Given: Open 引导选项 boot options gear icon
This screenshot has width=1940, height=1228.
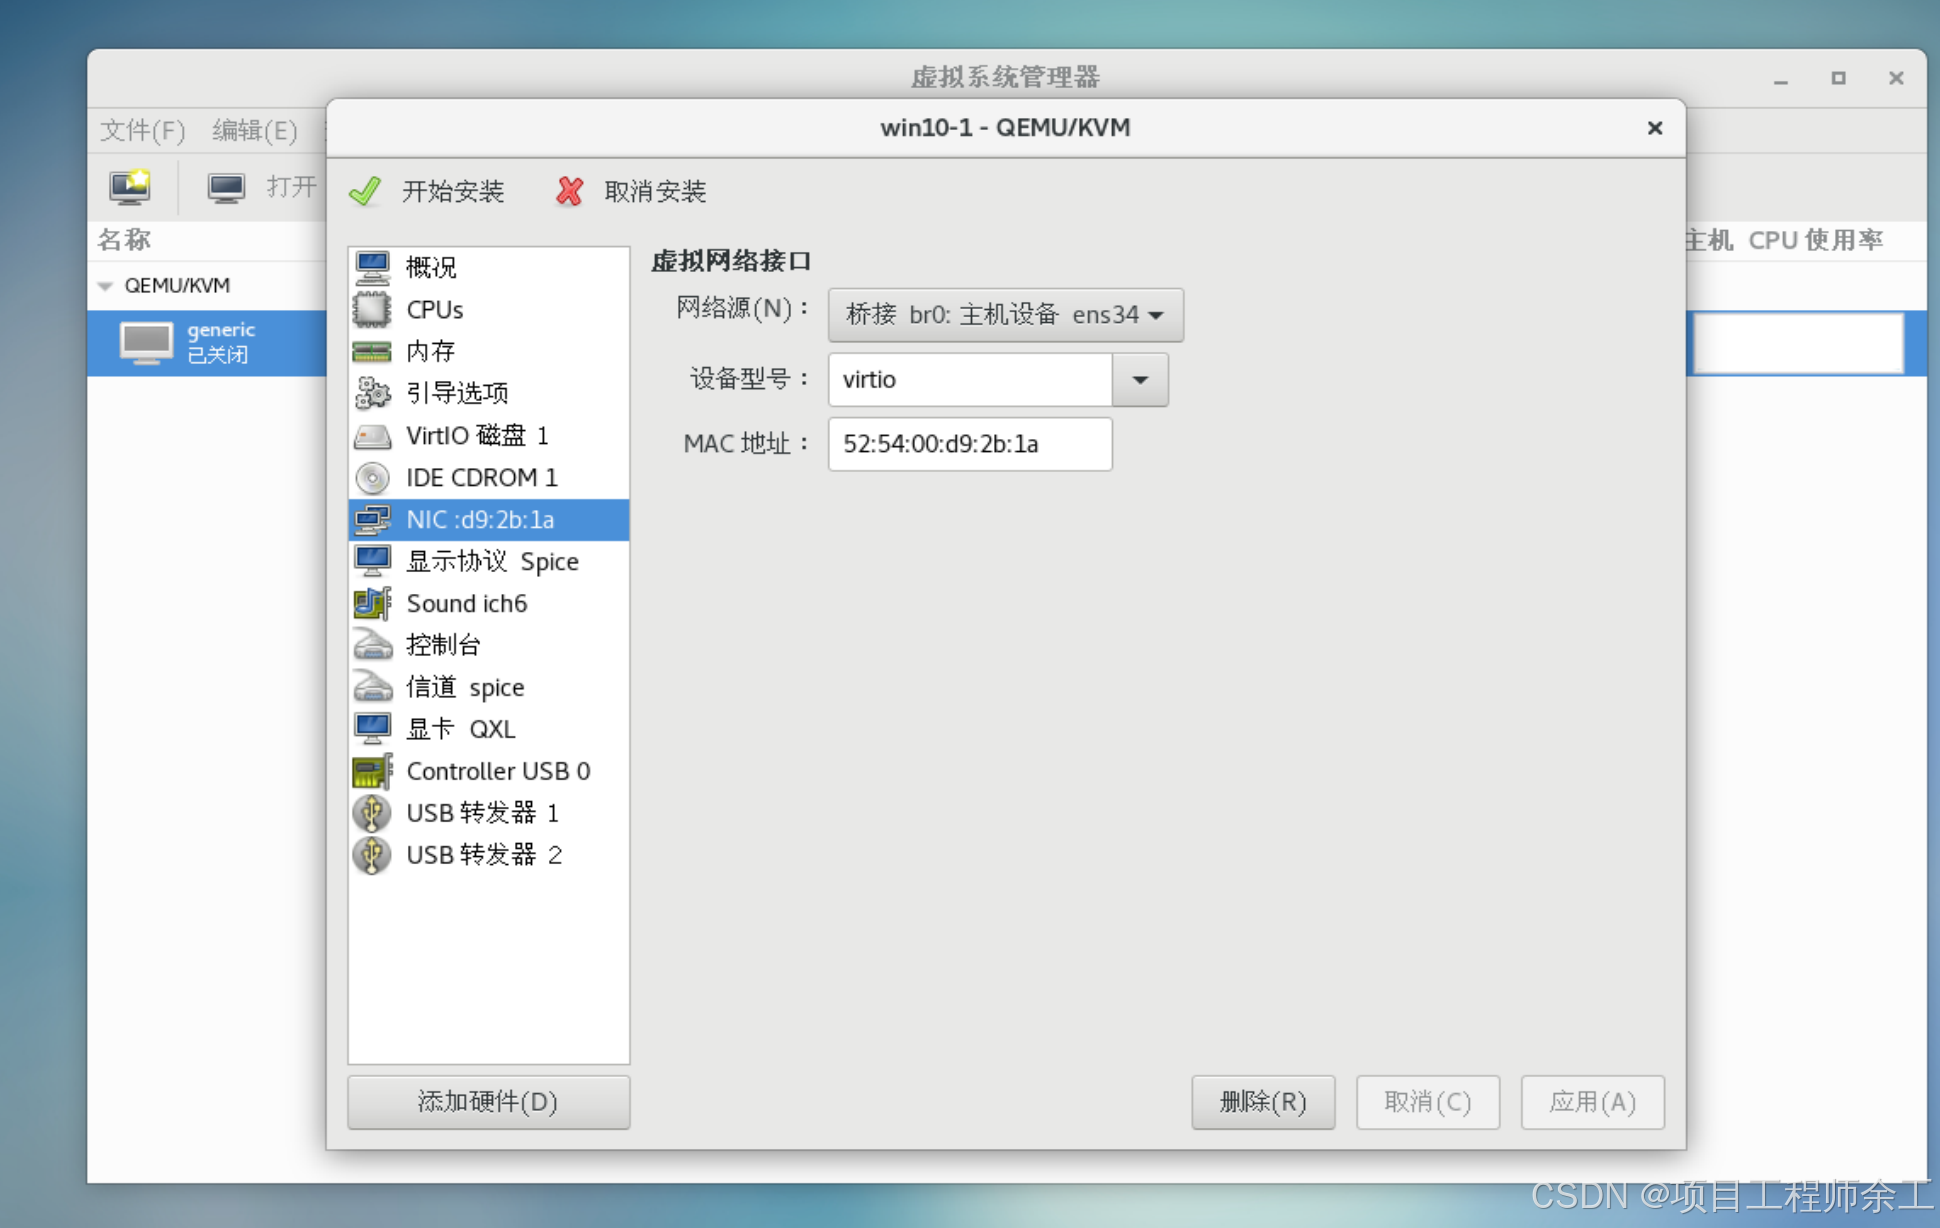Looking at the screenshot, I should click(372, 393).
